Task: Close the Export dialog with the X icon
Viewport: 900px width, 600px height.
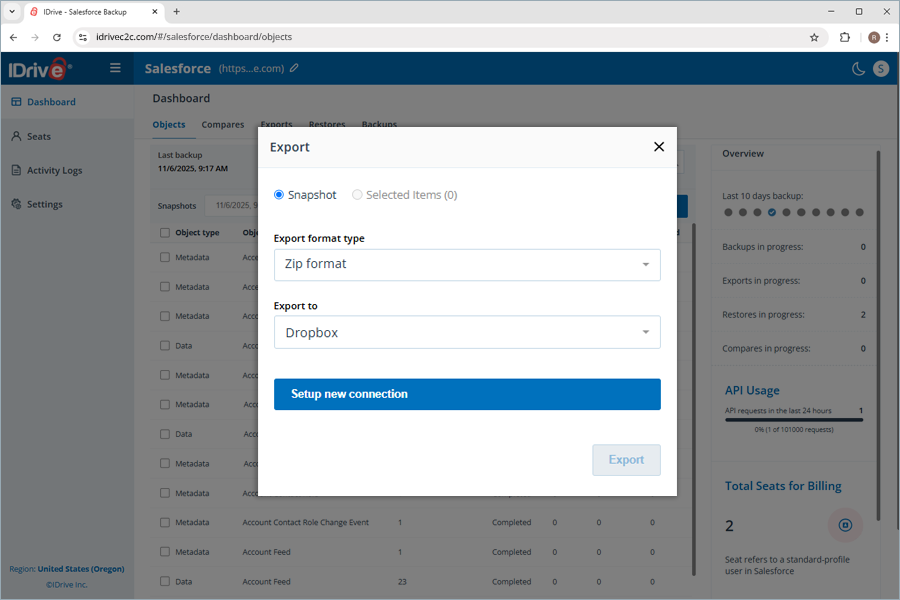Action: pyautogui.click(x=659, y=147)
